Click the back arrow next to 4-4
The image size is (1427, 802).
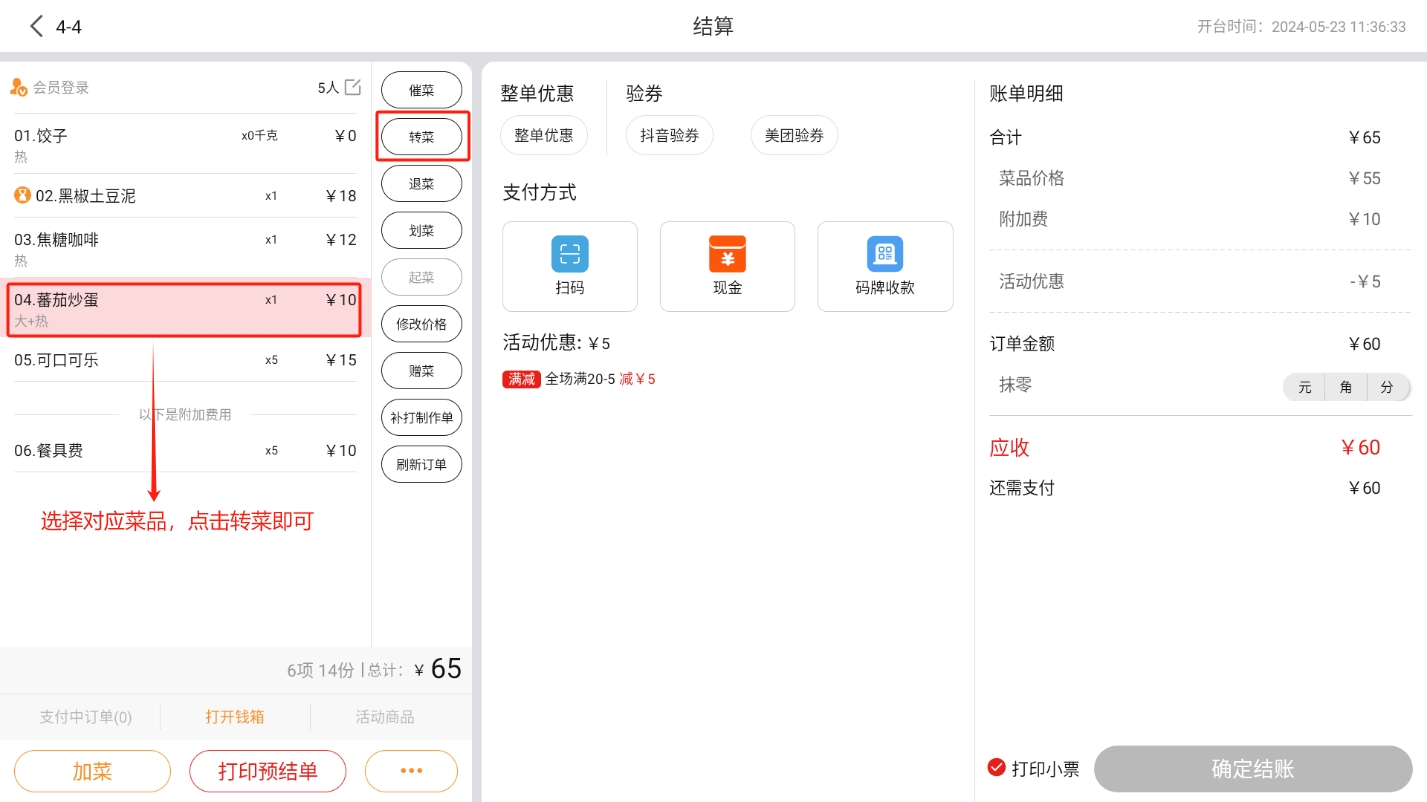pos(37,27)
